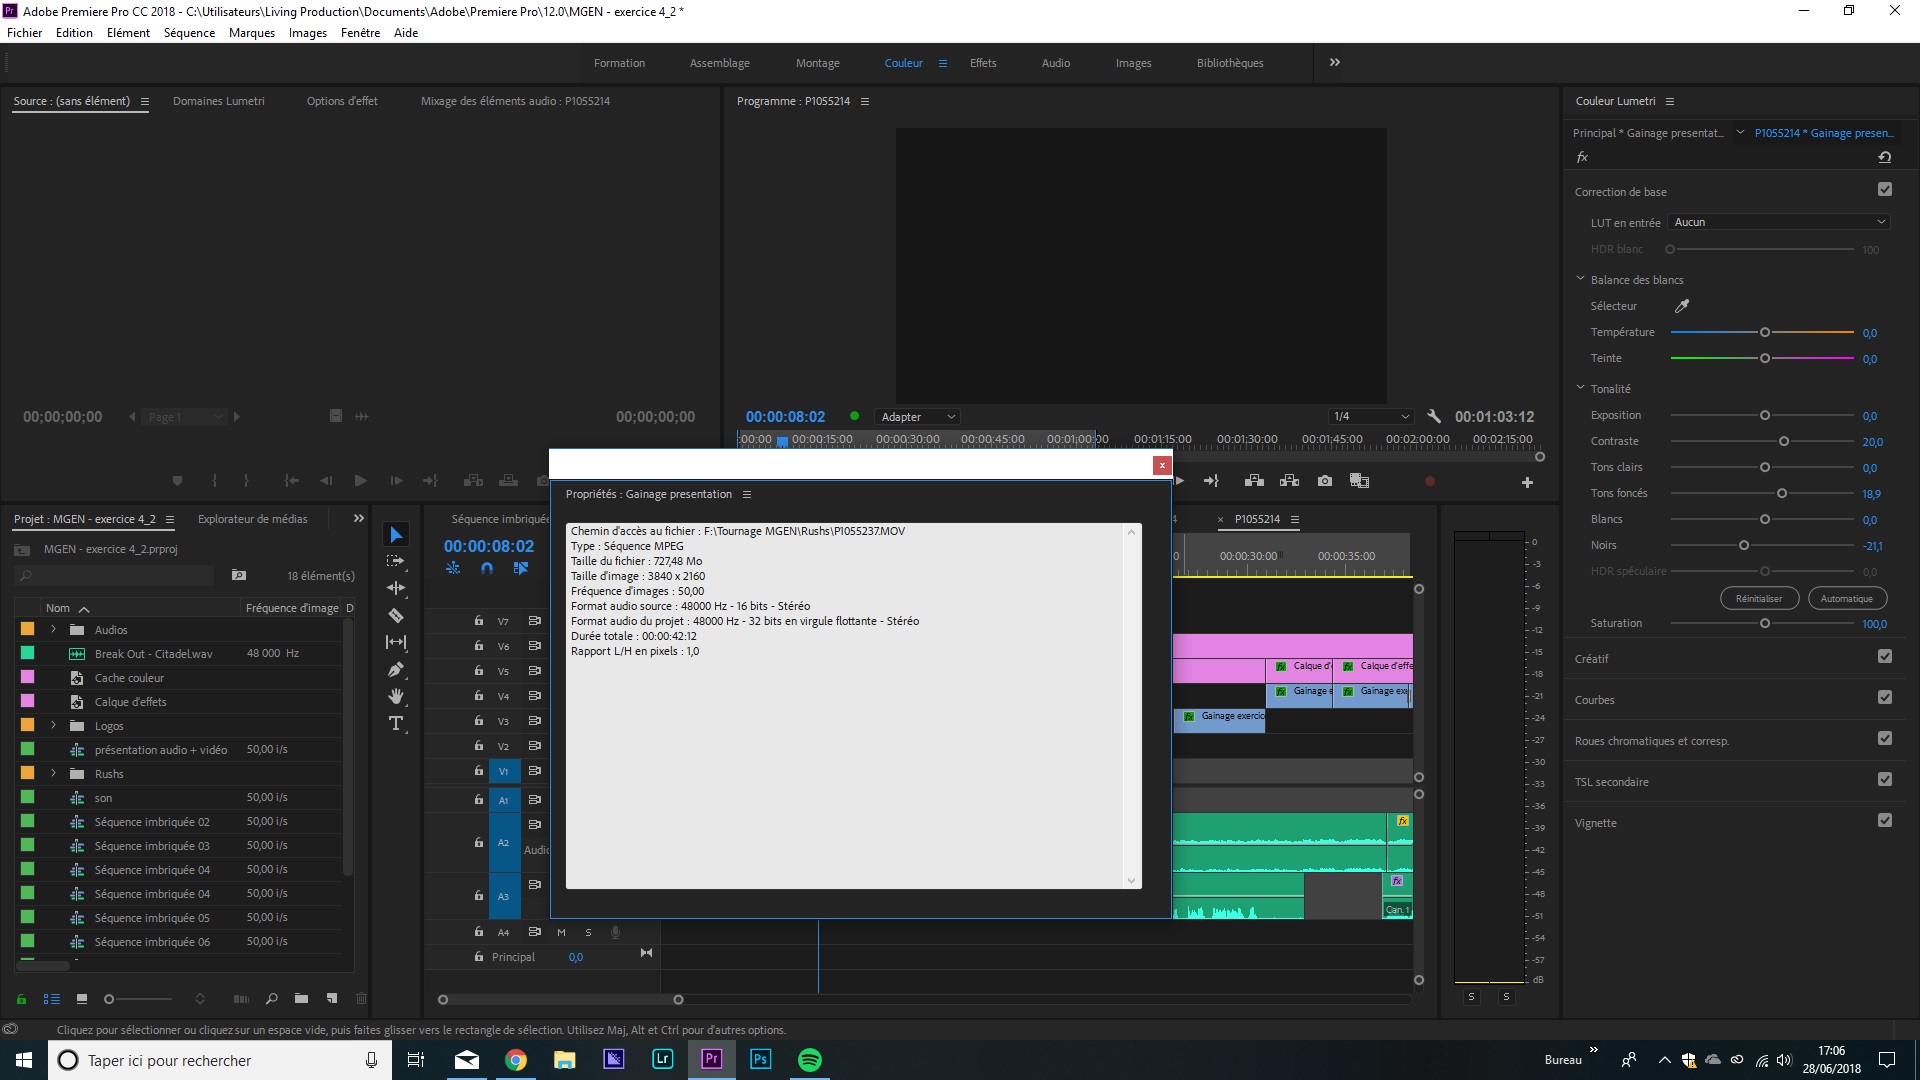
Task: Toggle the TSL secondaire checkbox
Action: pyautogui.click(x=1885, y=780)
